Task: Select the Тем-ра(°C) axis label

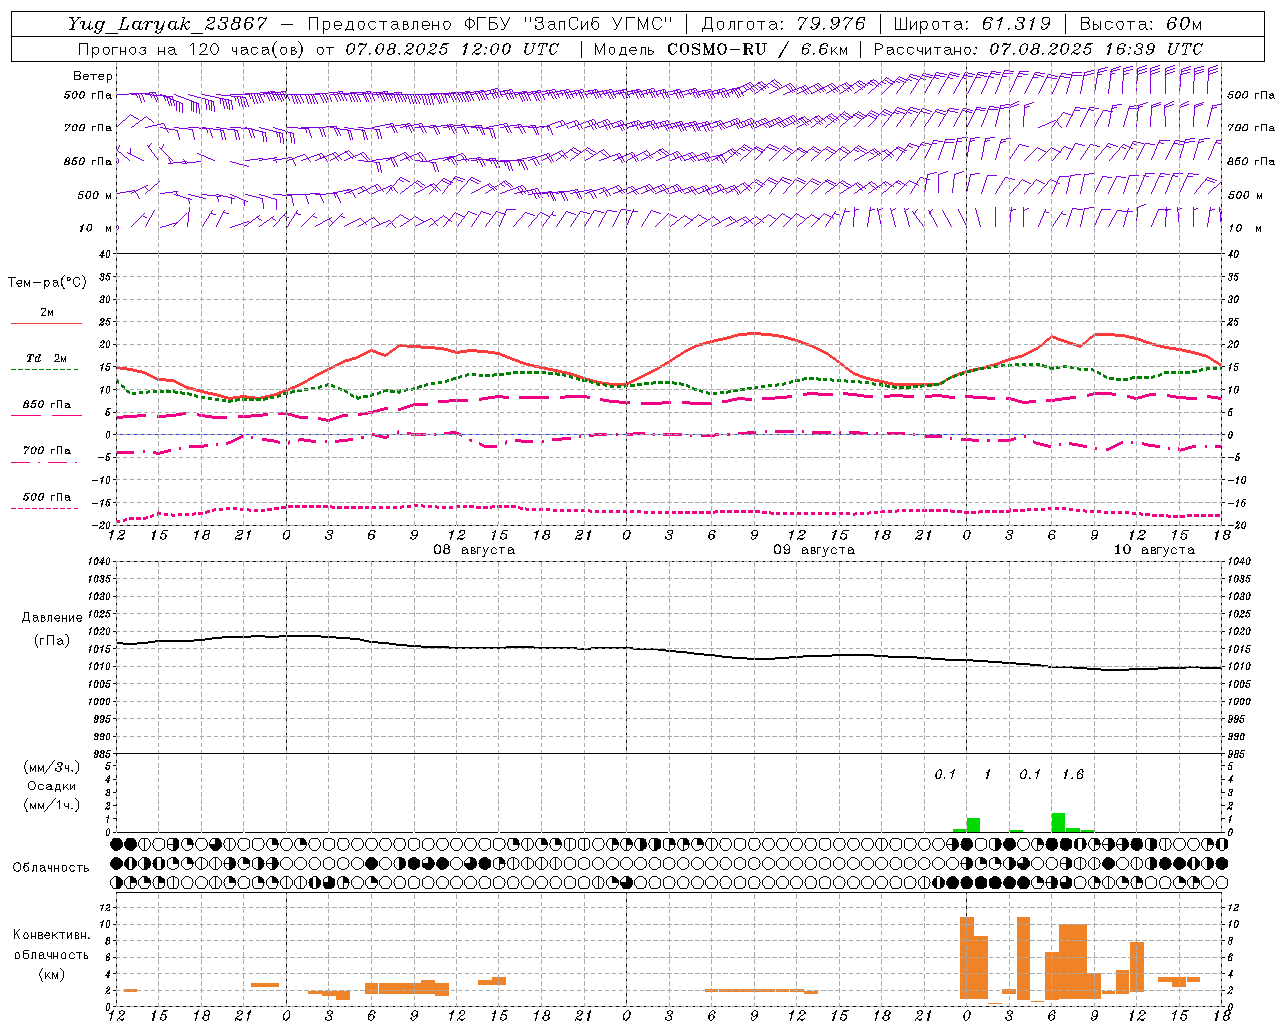Action: click(x=47, y=283)
